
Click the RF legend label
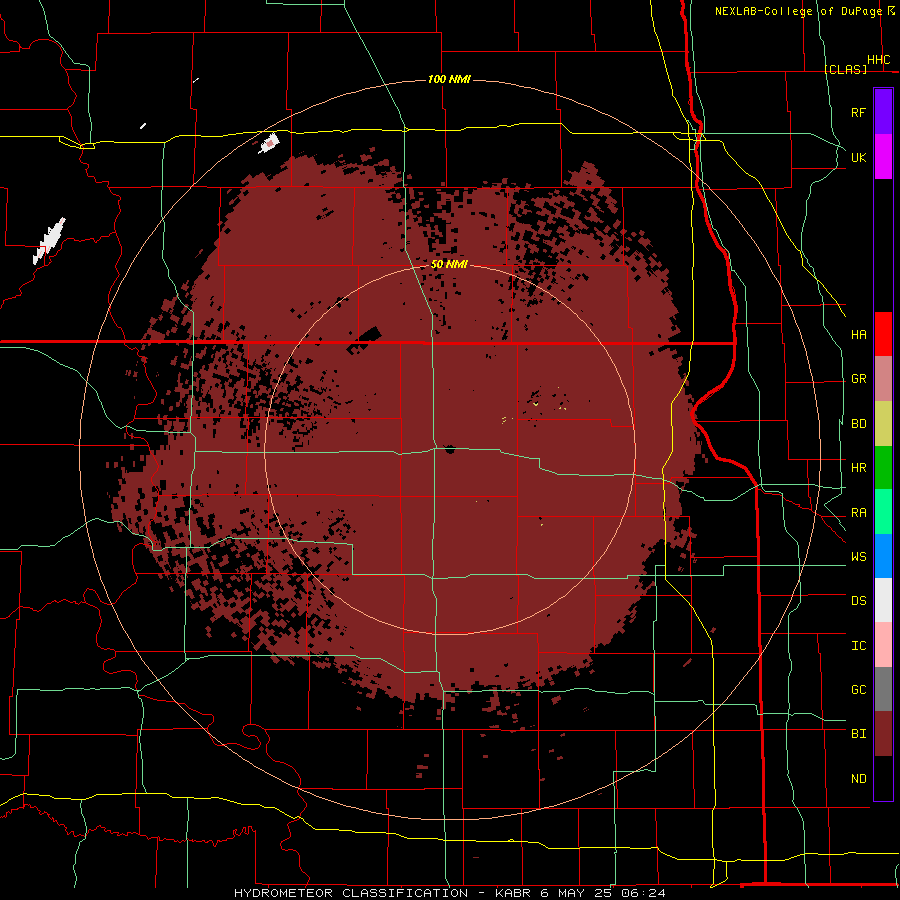(858, 112)
